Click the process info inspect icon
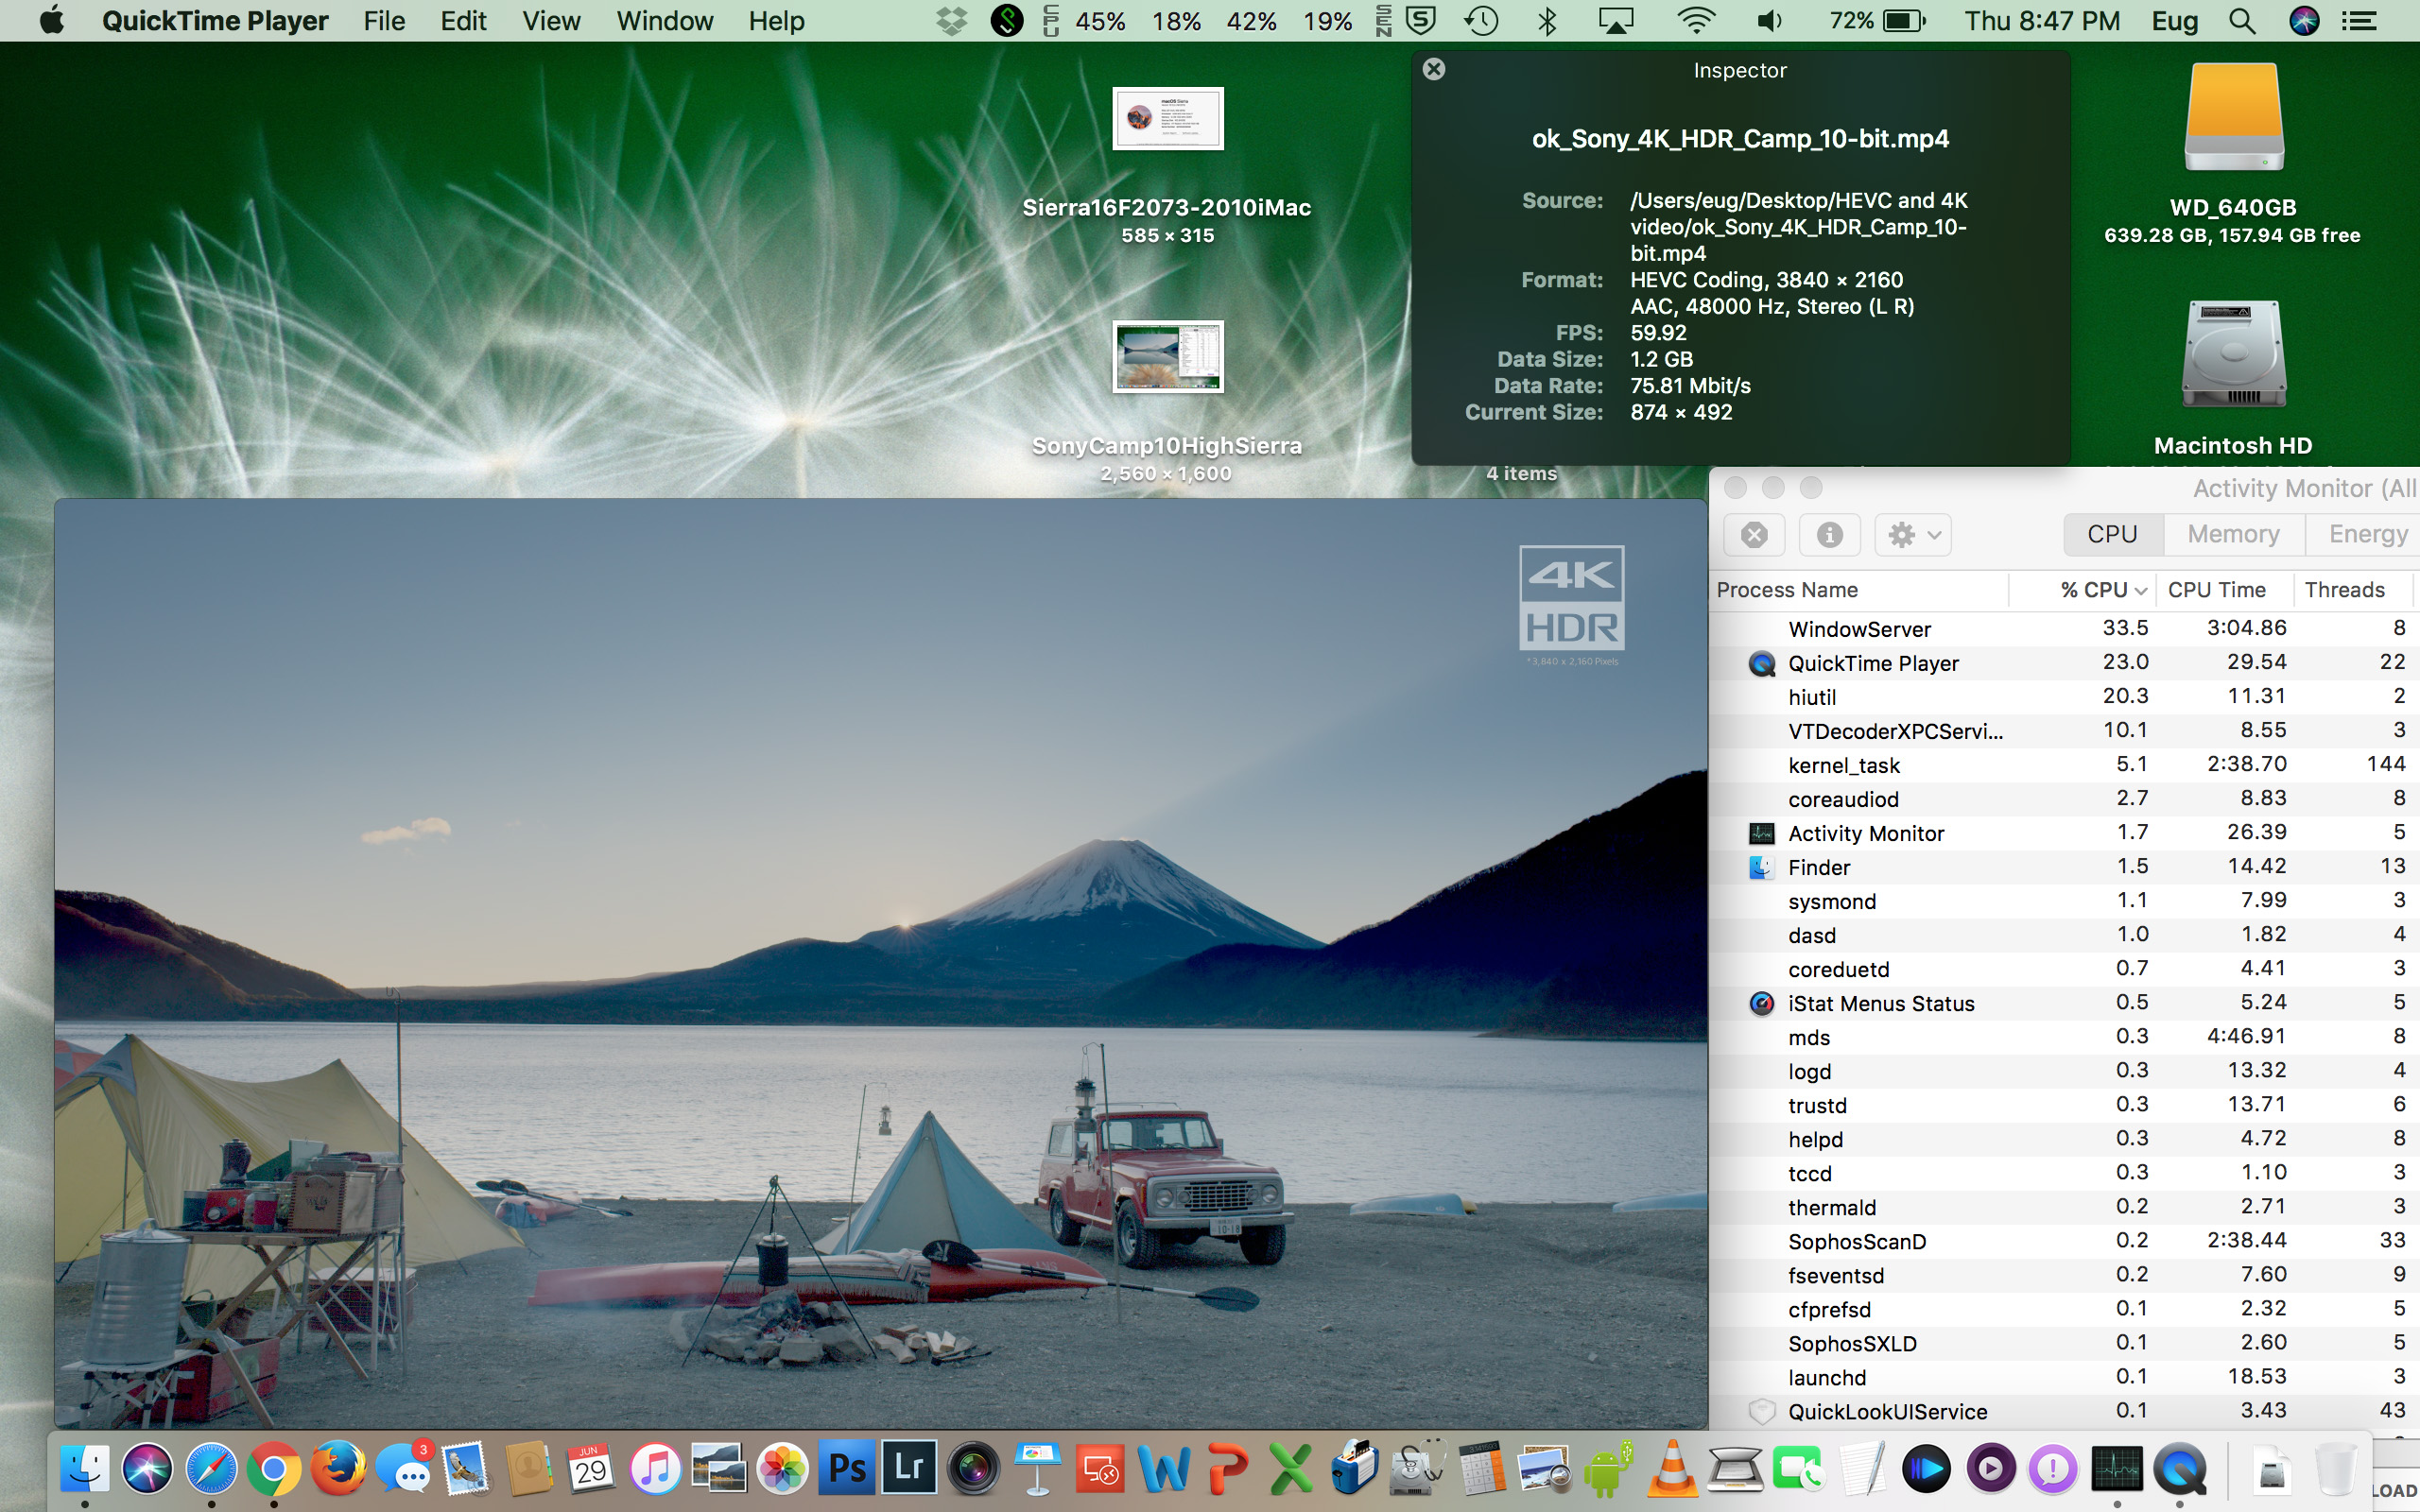 pyautogui.click(x=1829, y=535)
